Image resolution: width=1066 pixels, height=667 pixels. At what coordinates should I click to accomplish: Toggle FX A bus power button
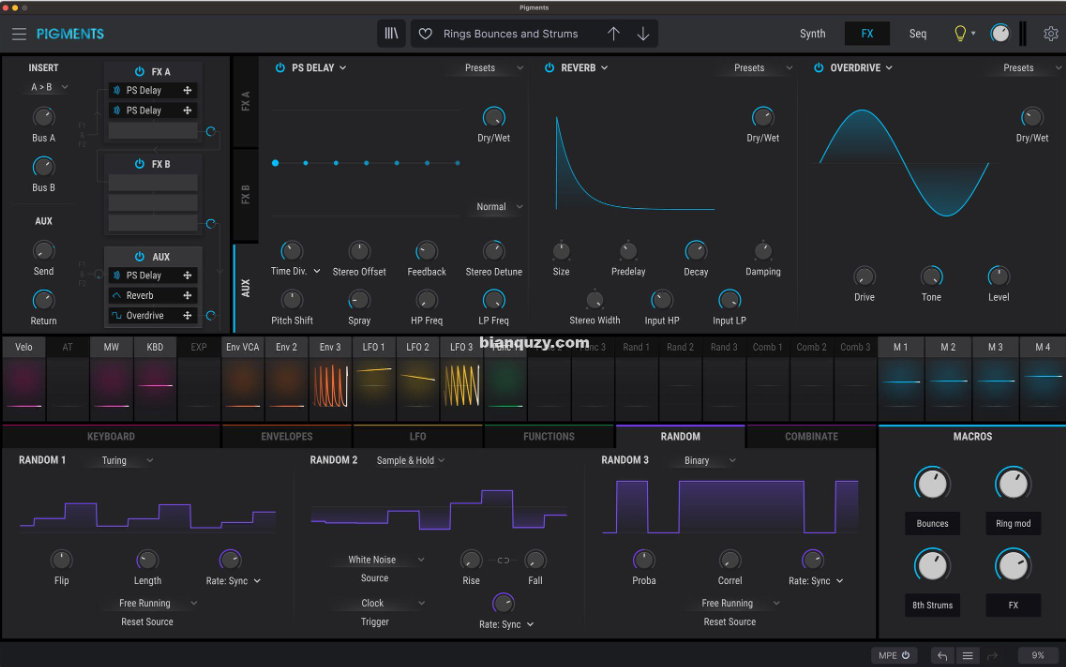pos(140,72)
